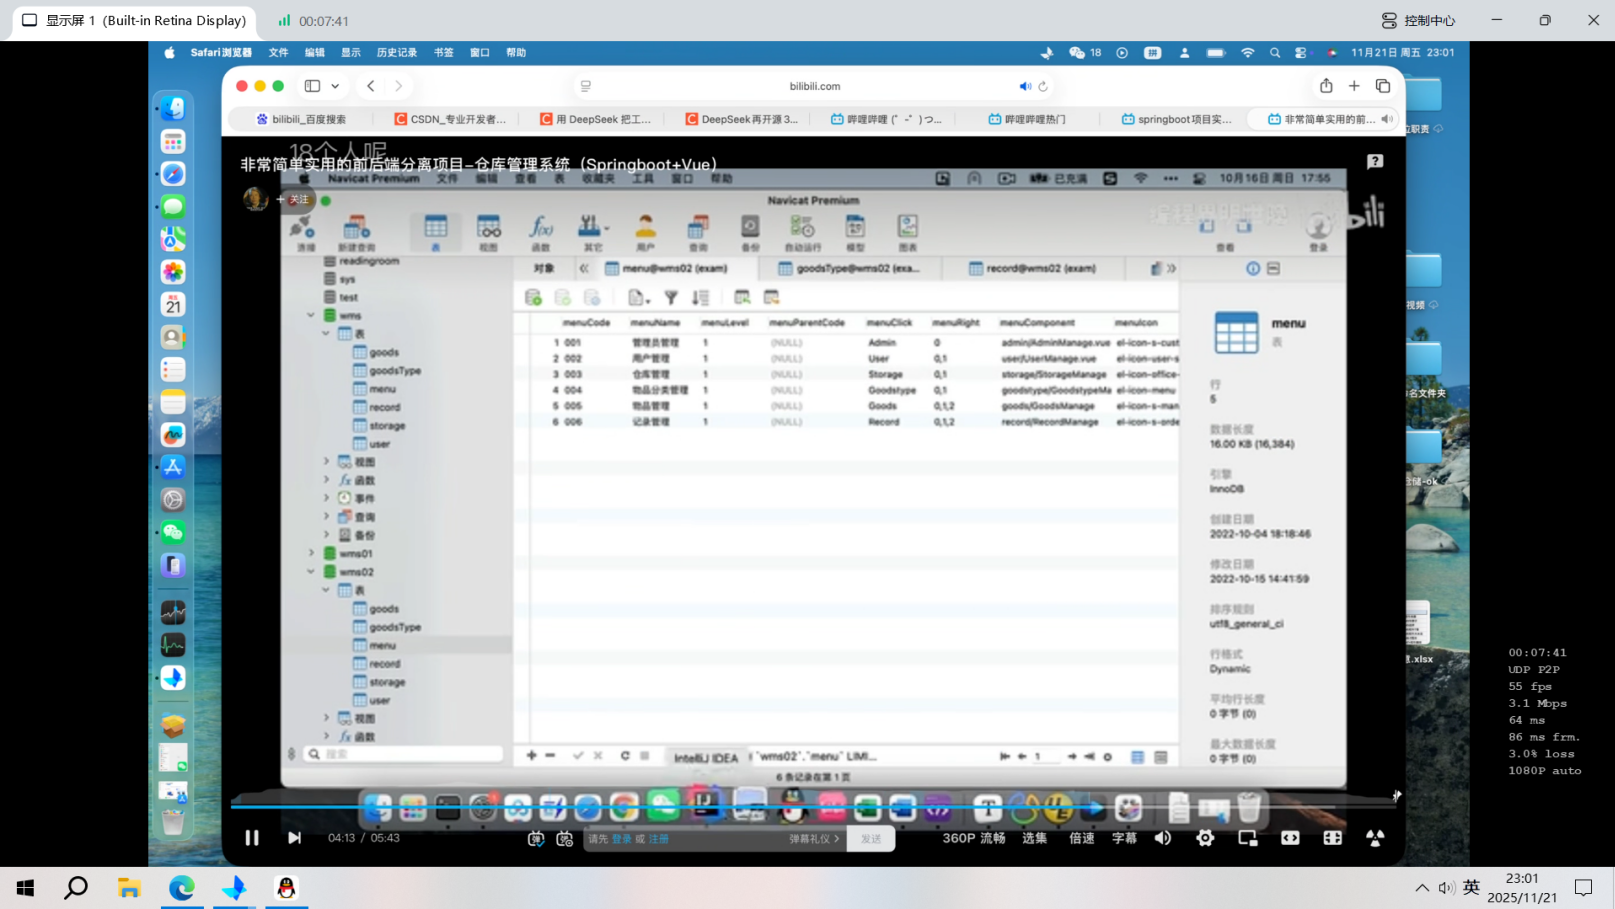Open Calendar showing 21 in dock
Viewport: 1615px width, 909px height.
point(173,304)
